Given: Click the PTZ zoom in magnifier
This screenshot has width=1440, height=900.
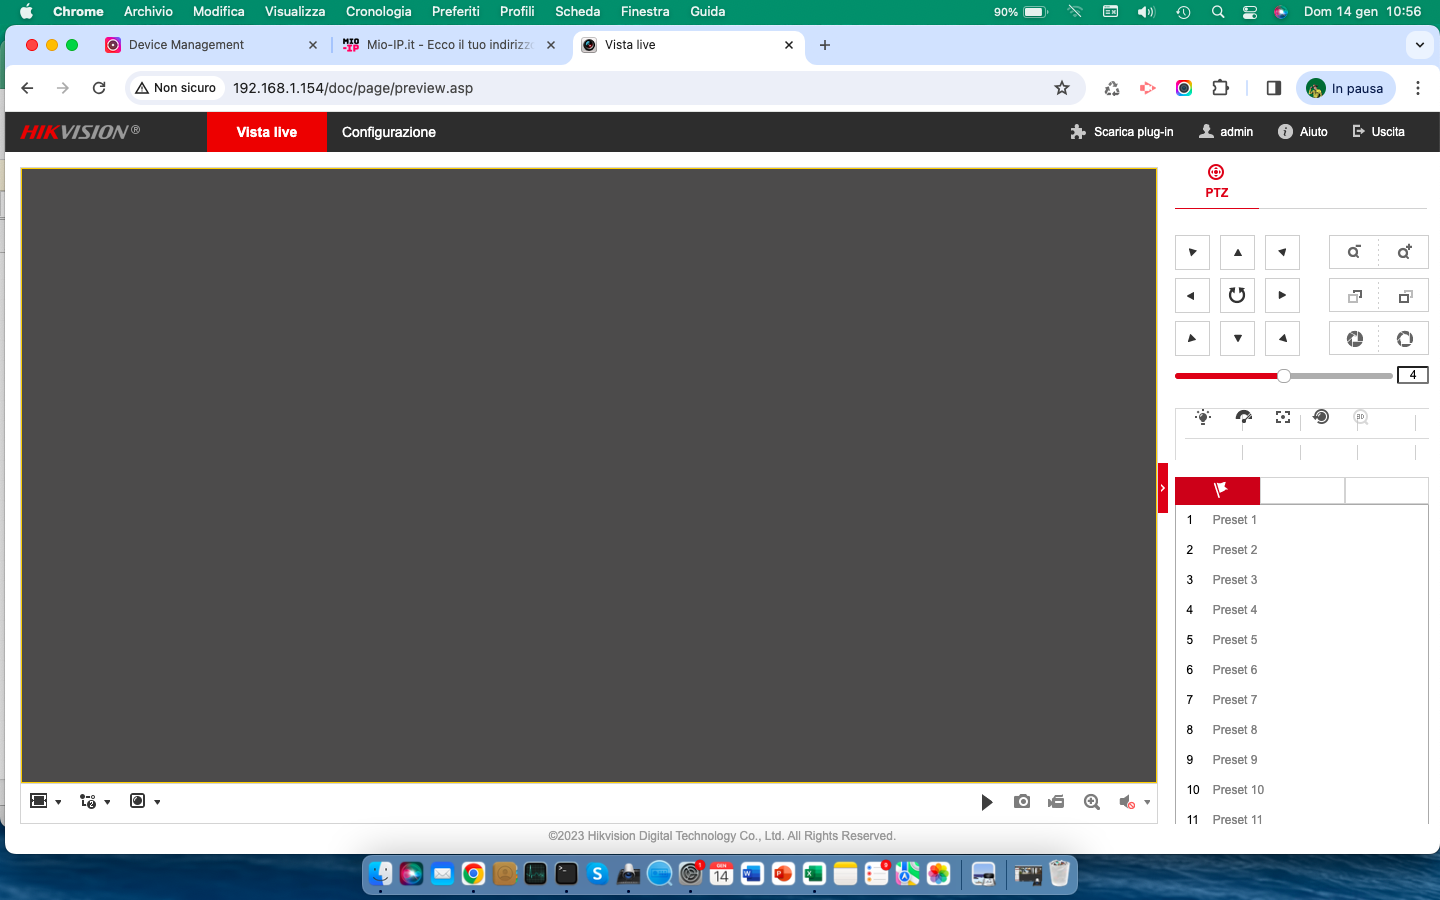Looking at the screenshot, I should tap(1404, 252).
